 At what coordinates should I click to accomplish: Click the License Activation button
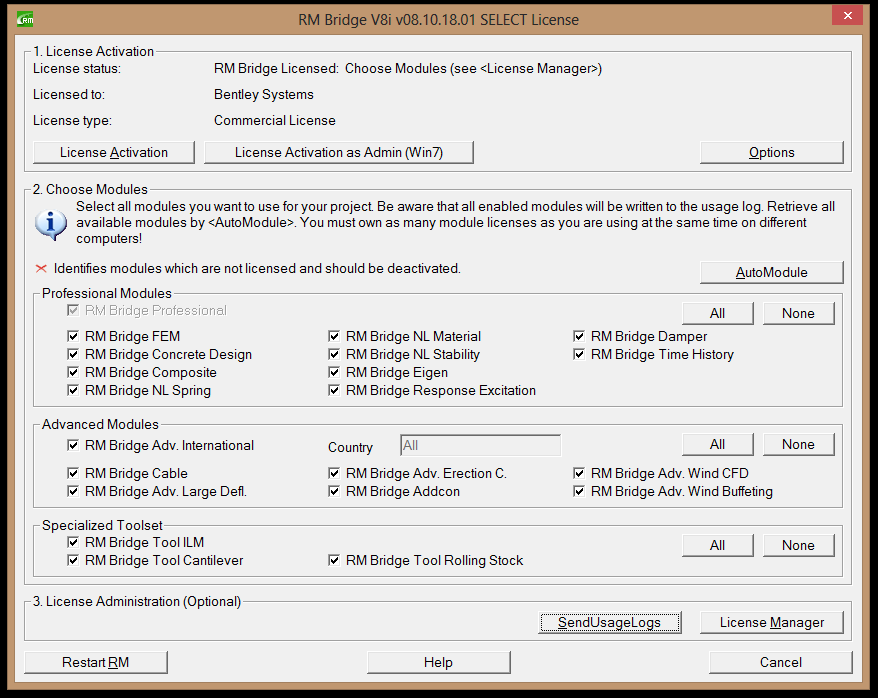[x=114, y=152]
